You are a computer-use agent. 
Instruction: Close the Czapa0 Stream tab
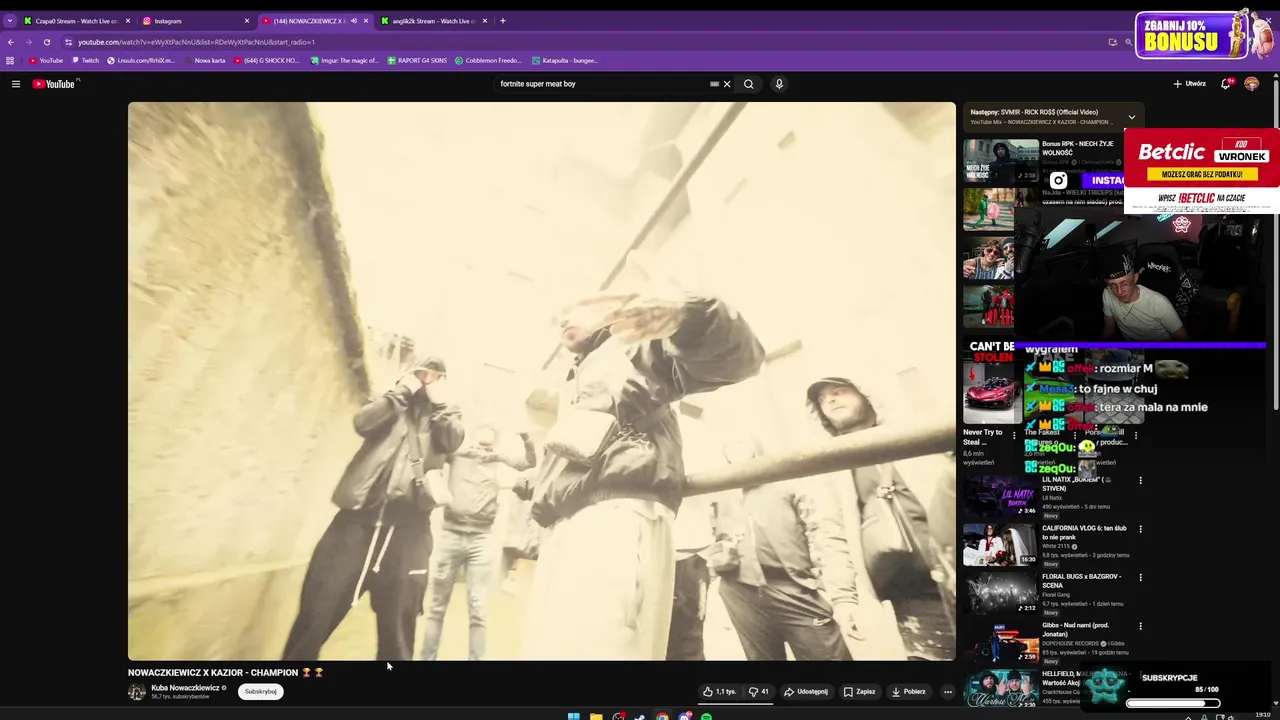tap(128, 21)
